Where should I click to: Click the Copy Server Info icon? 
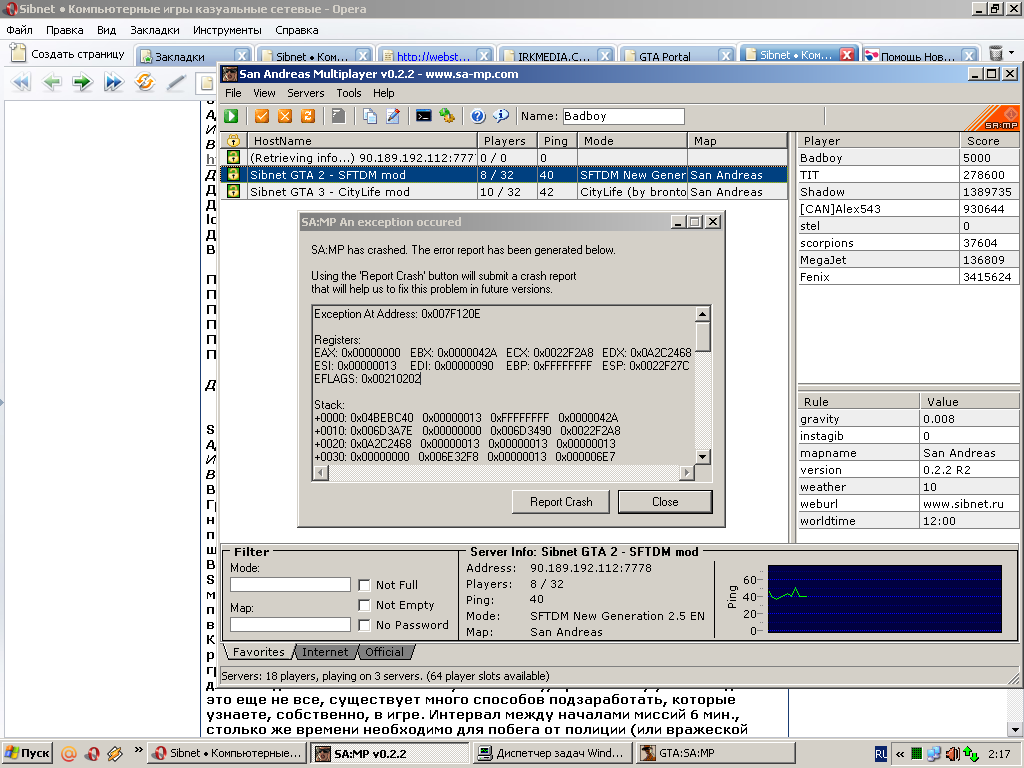tap(370, 116)
